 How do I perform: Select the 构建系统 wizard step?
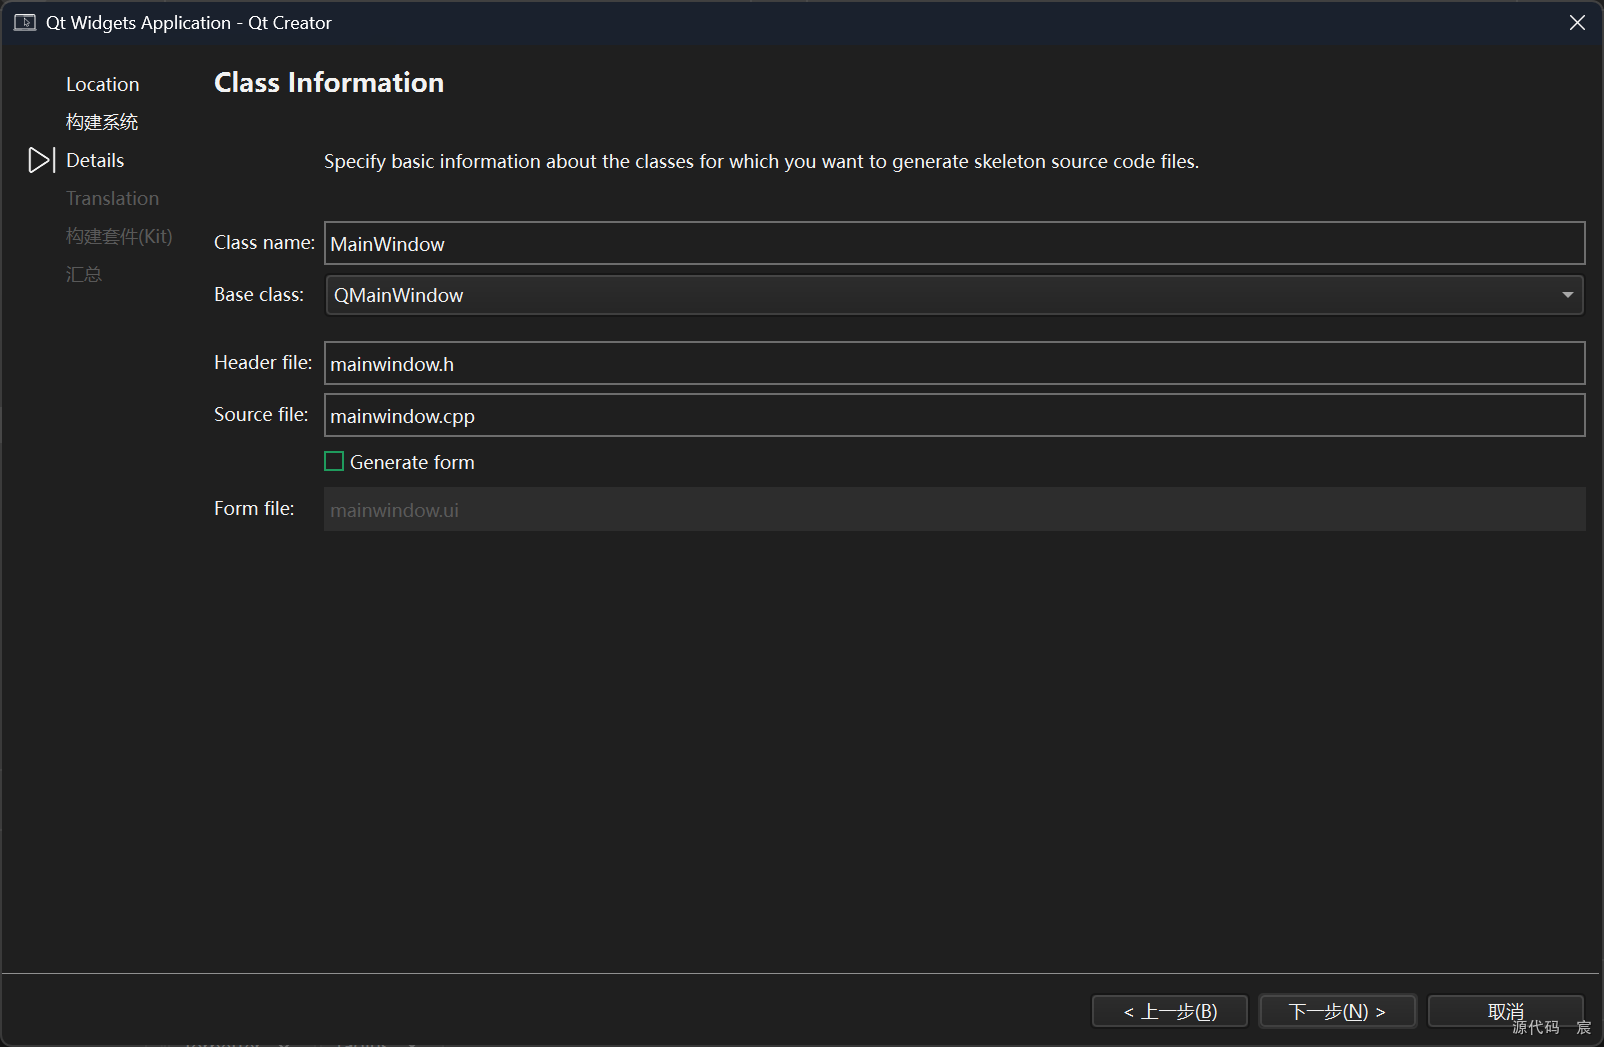tap(102, 122)
